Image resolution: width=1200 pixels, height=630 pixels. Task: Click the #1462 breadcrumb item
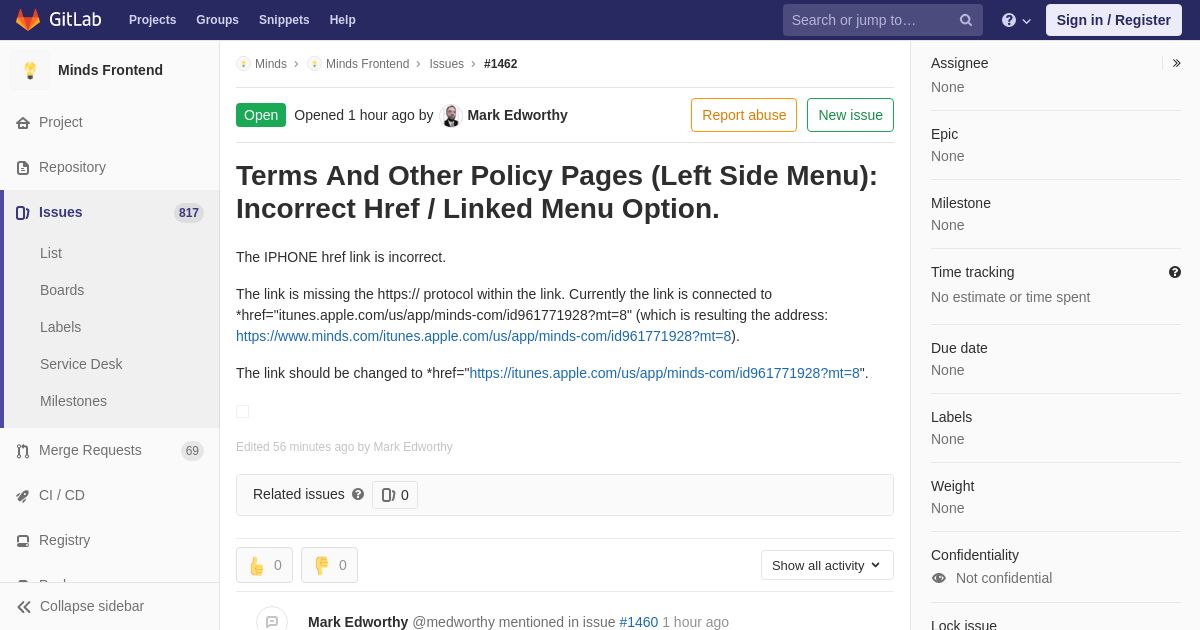[500, 64]
